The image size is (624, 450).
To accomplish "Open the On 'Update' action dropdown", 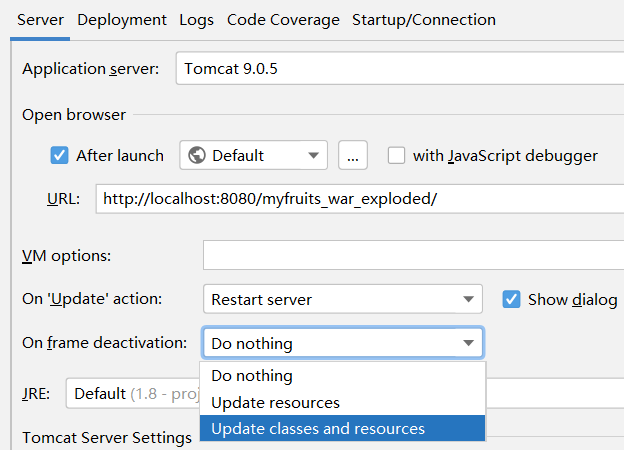I will (343, 299).
